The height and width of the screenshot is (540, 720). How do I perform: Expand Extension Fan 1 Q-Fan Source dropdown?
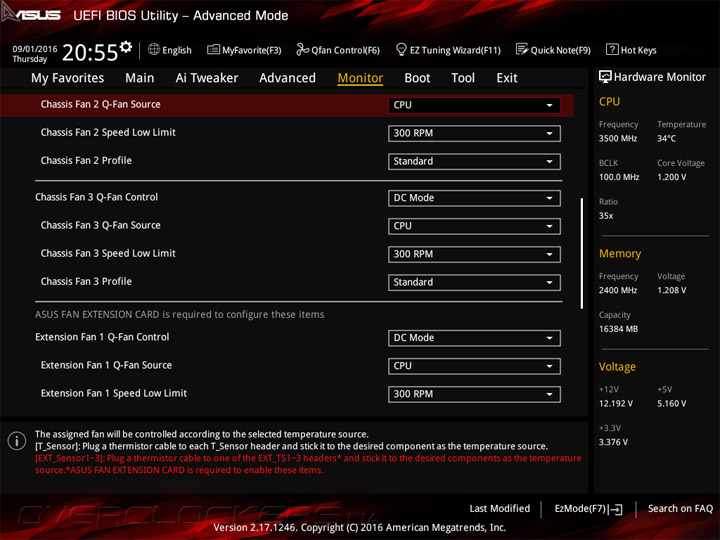pos(474,366)
